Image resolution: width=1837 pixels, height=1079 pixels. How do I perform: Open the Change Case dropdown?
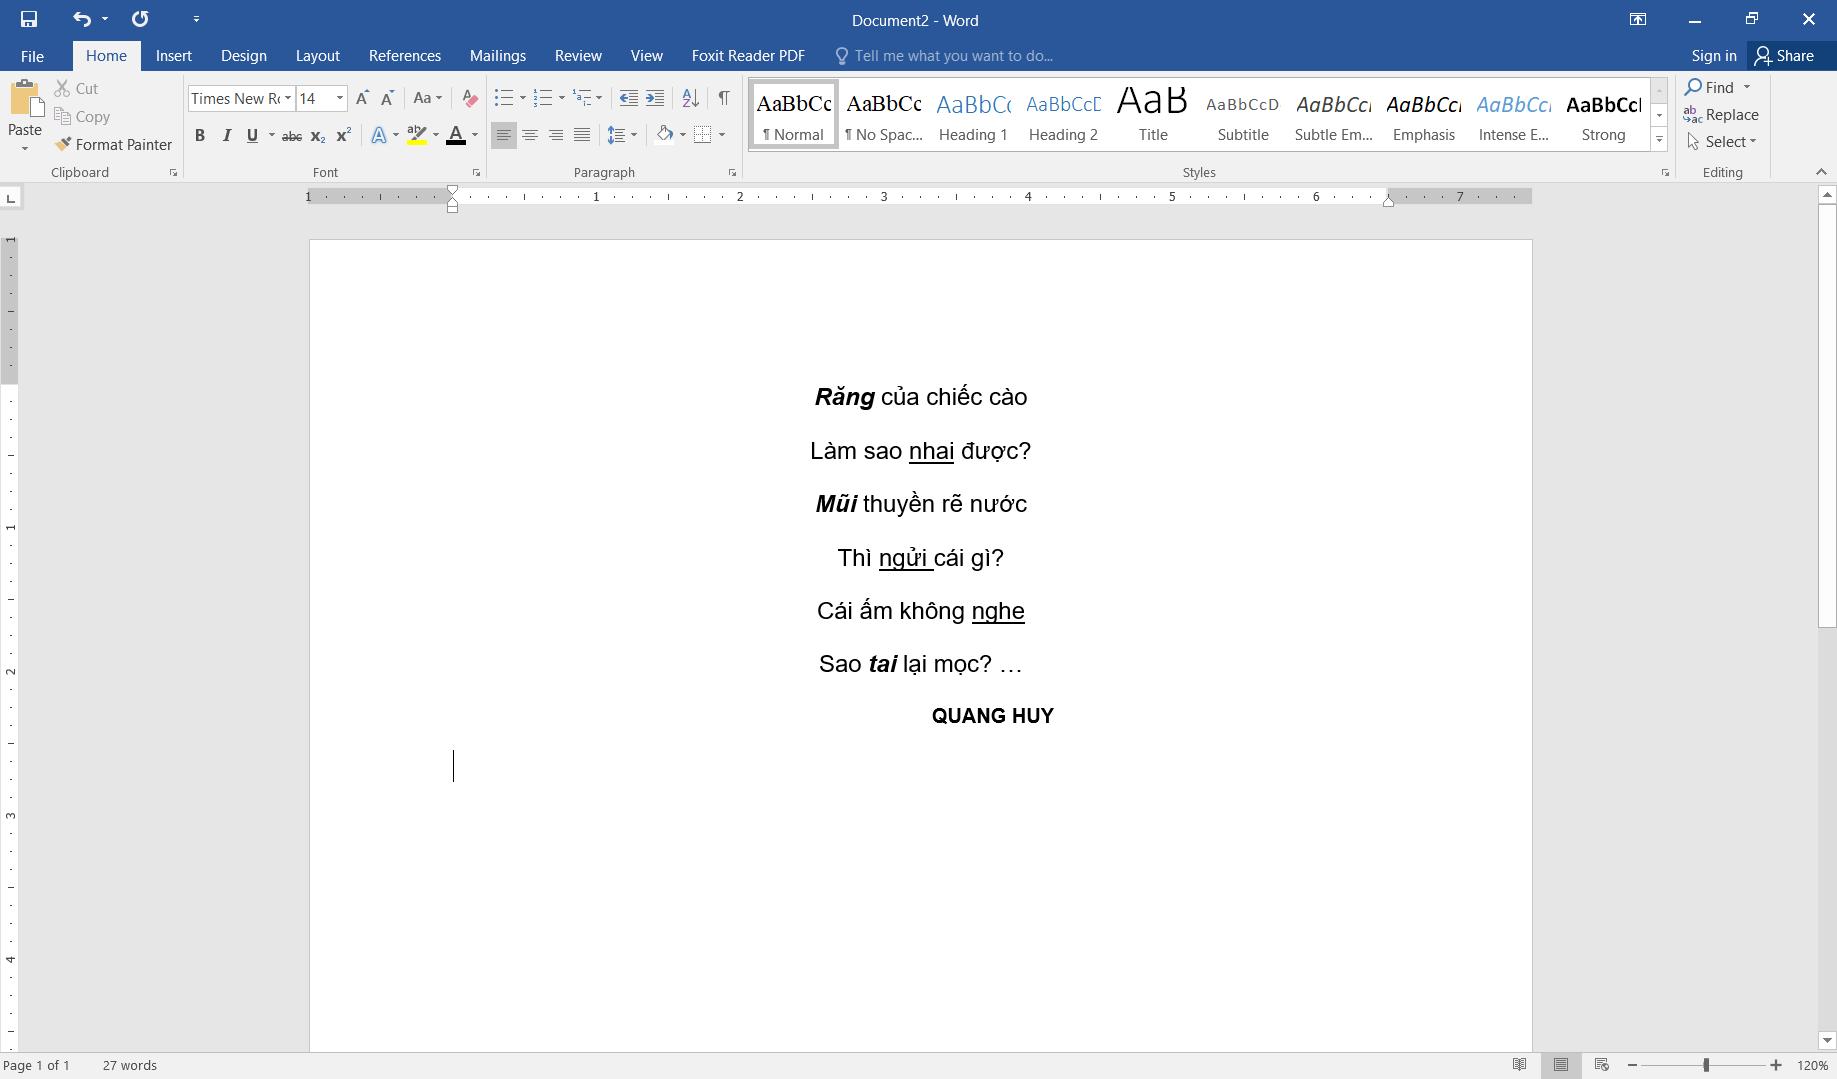(427, 98)
